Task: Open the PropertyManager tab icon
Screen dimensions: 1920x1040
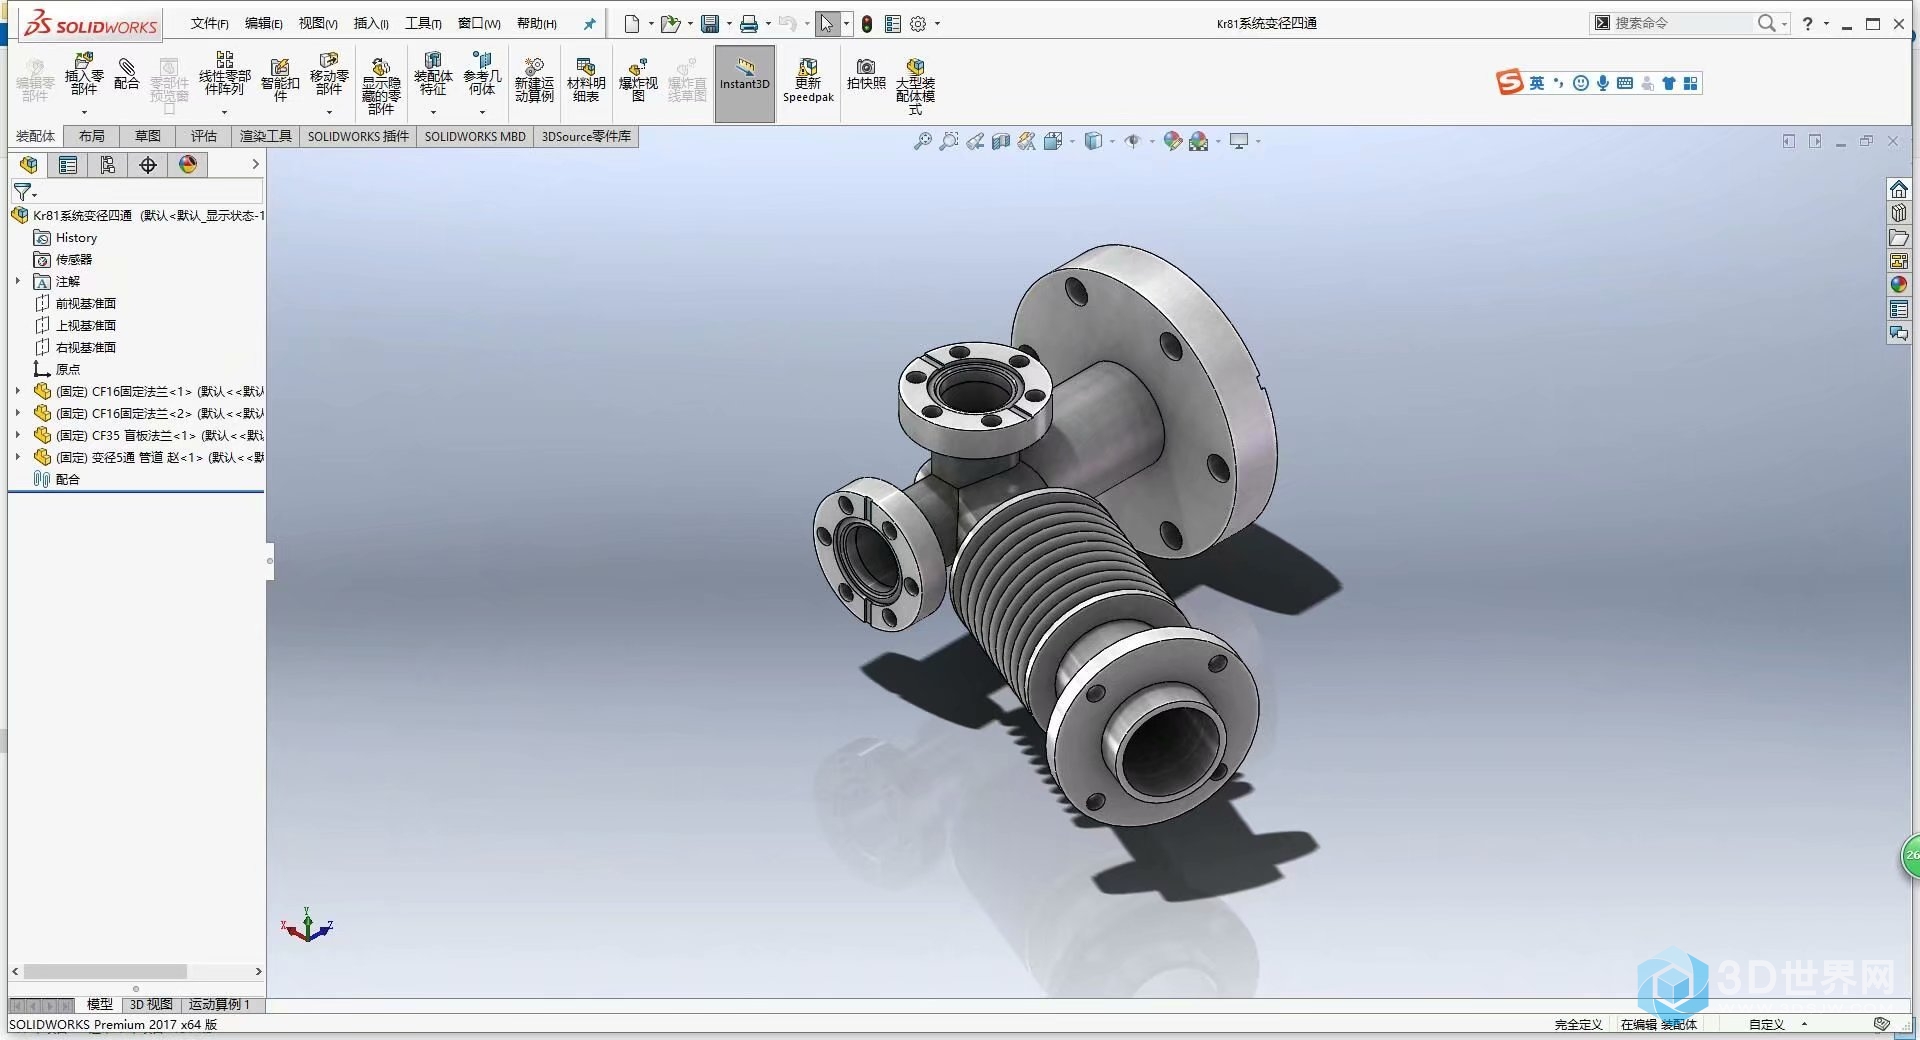Action: (68, 165)
